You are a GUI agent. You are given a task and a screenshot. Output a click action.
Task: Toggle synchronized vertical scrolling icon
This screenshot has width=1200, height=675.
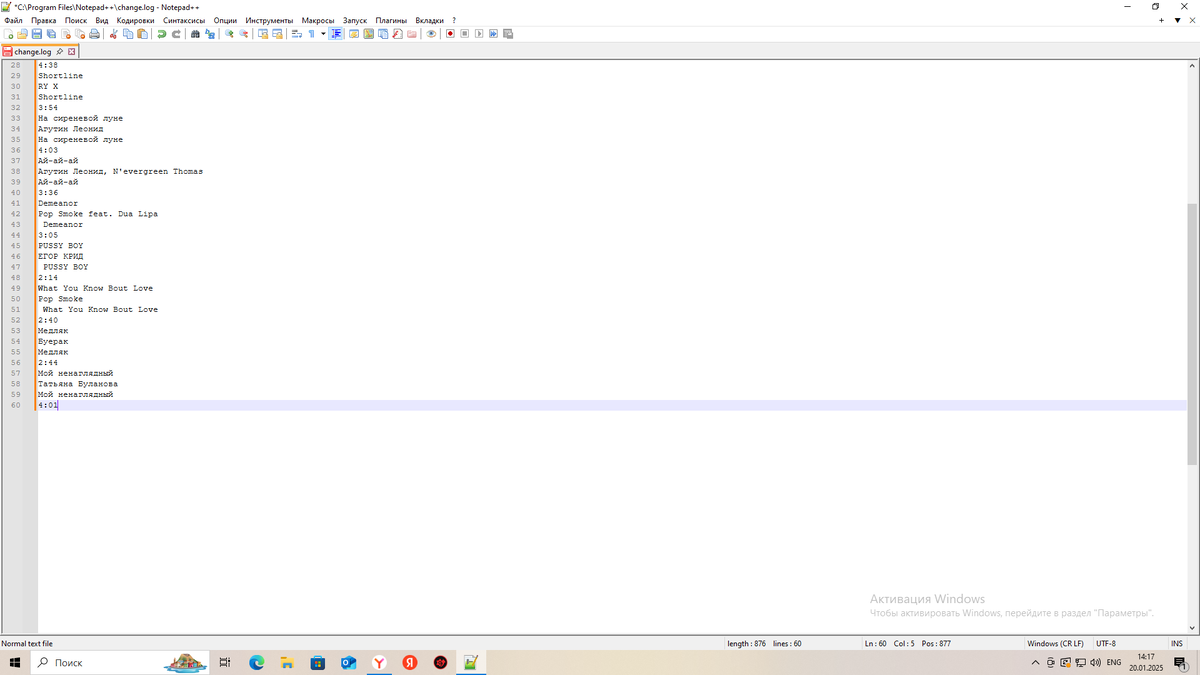263,34
